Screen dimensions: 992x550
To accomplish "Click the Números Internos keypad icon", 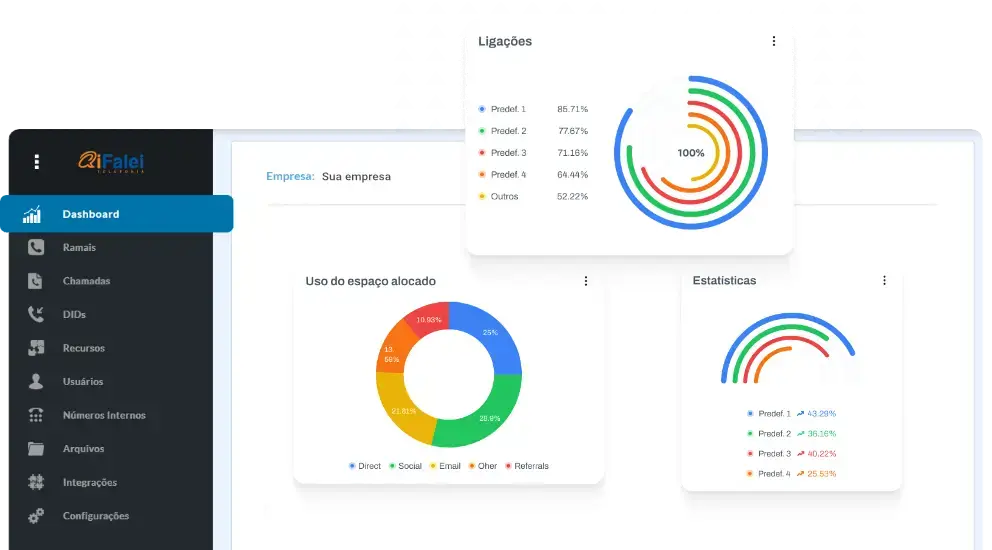I will pos(36,415).
